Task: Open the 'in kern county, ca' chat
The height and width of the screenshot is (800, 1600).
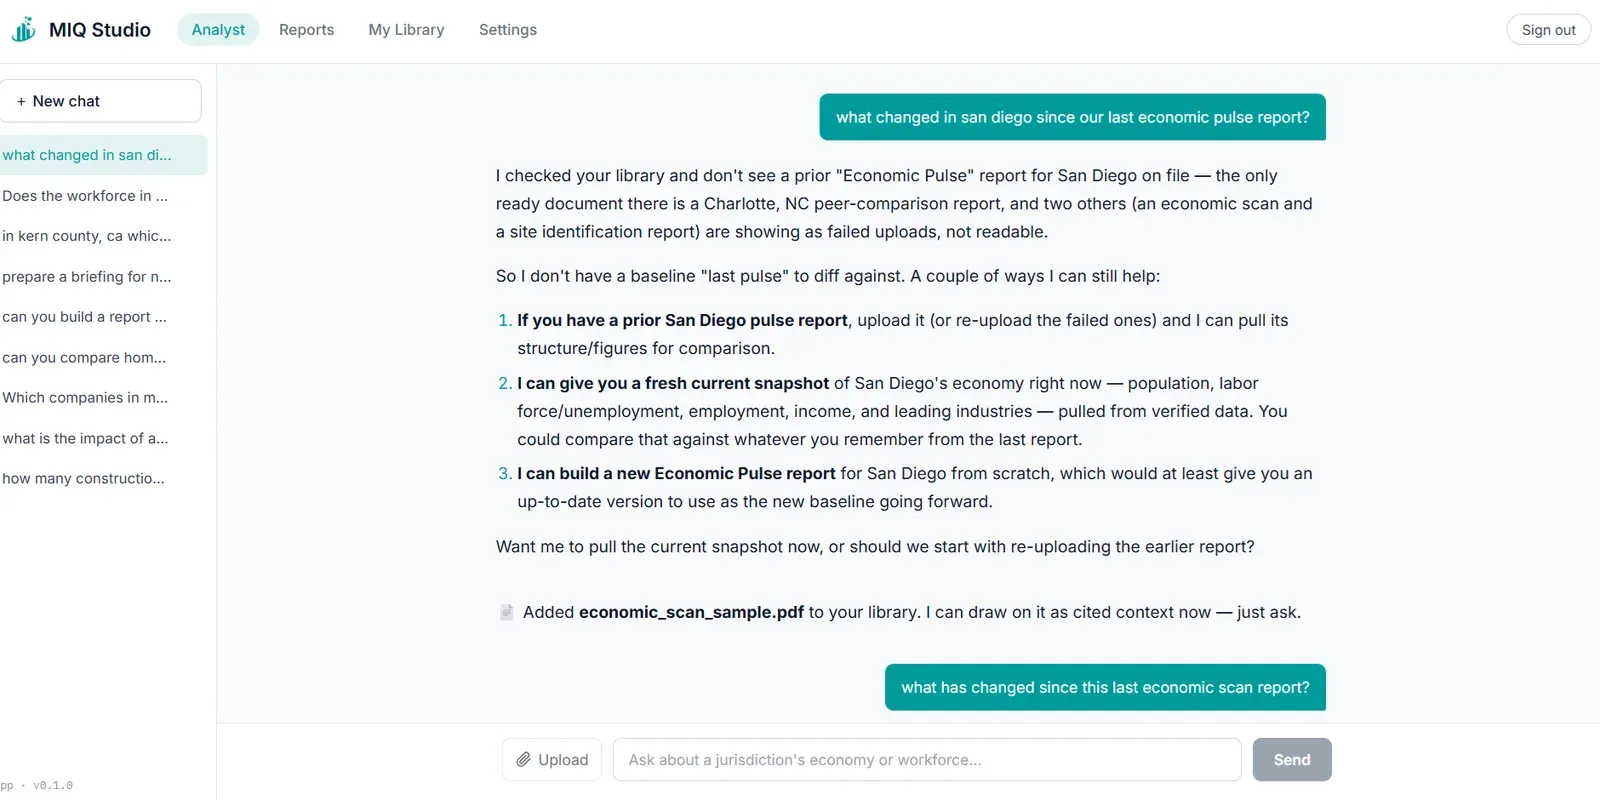Action: pyautogui.click(x=102, y=236)
